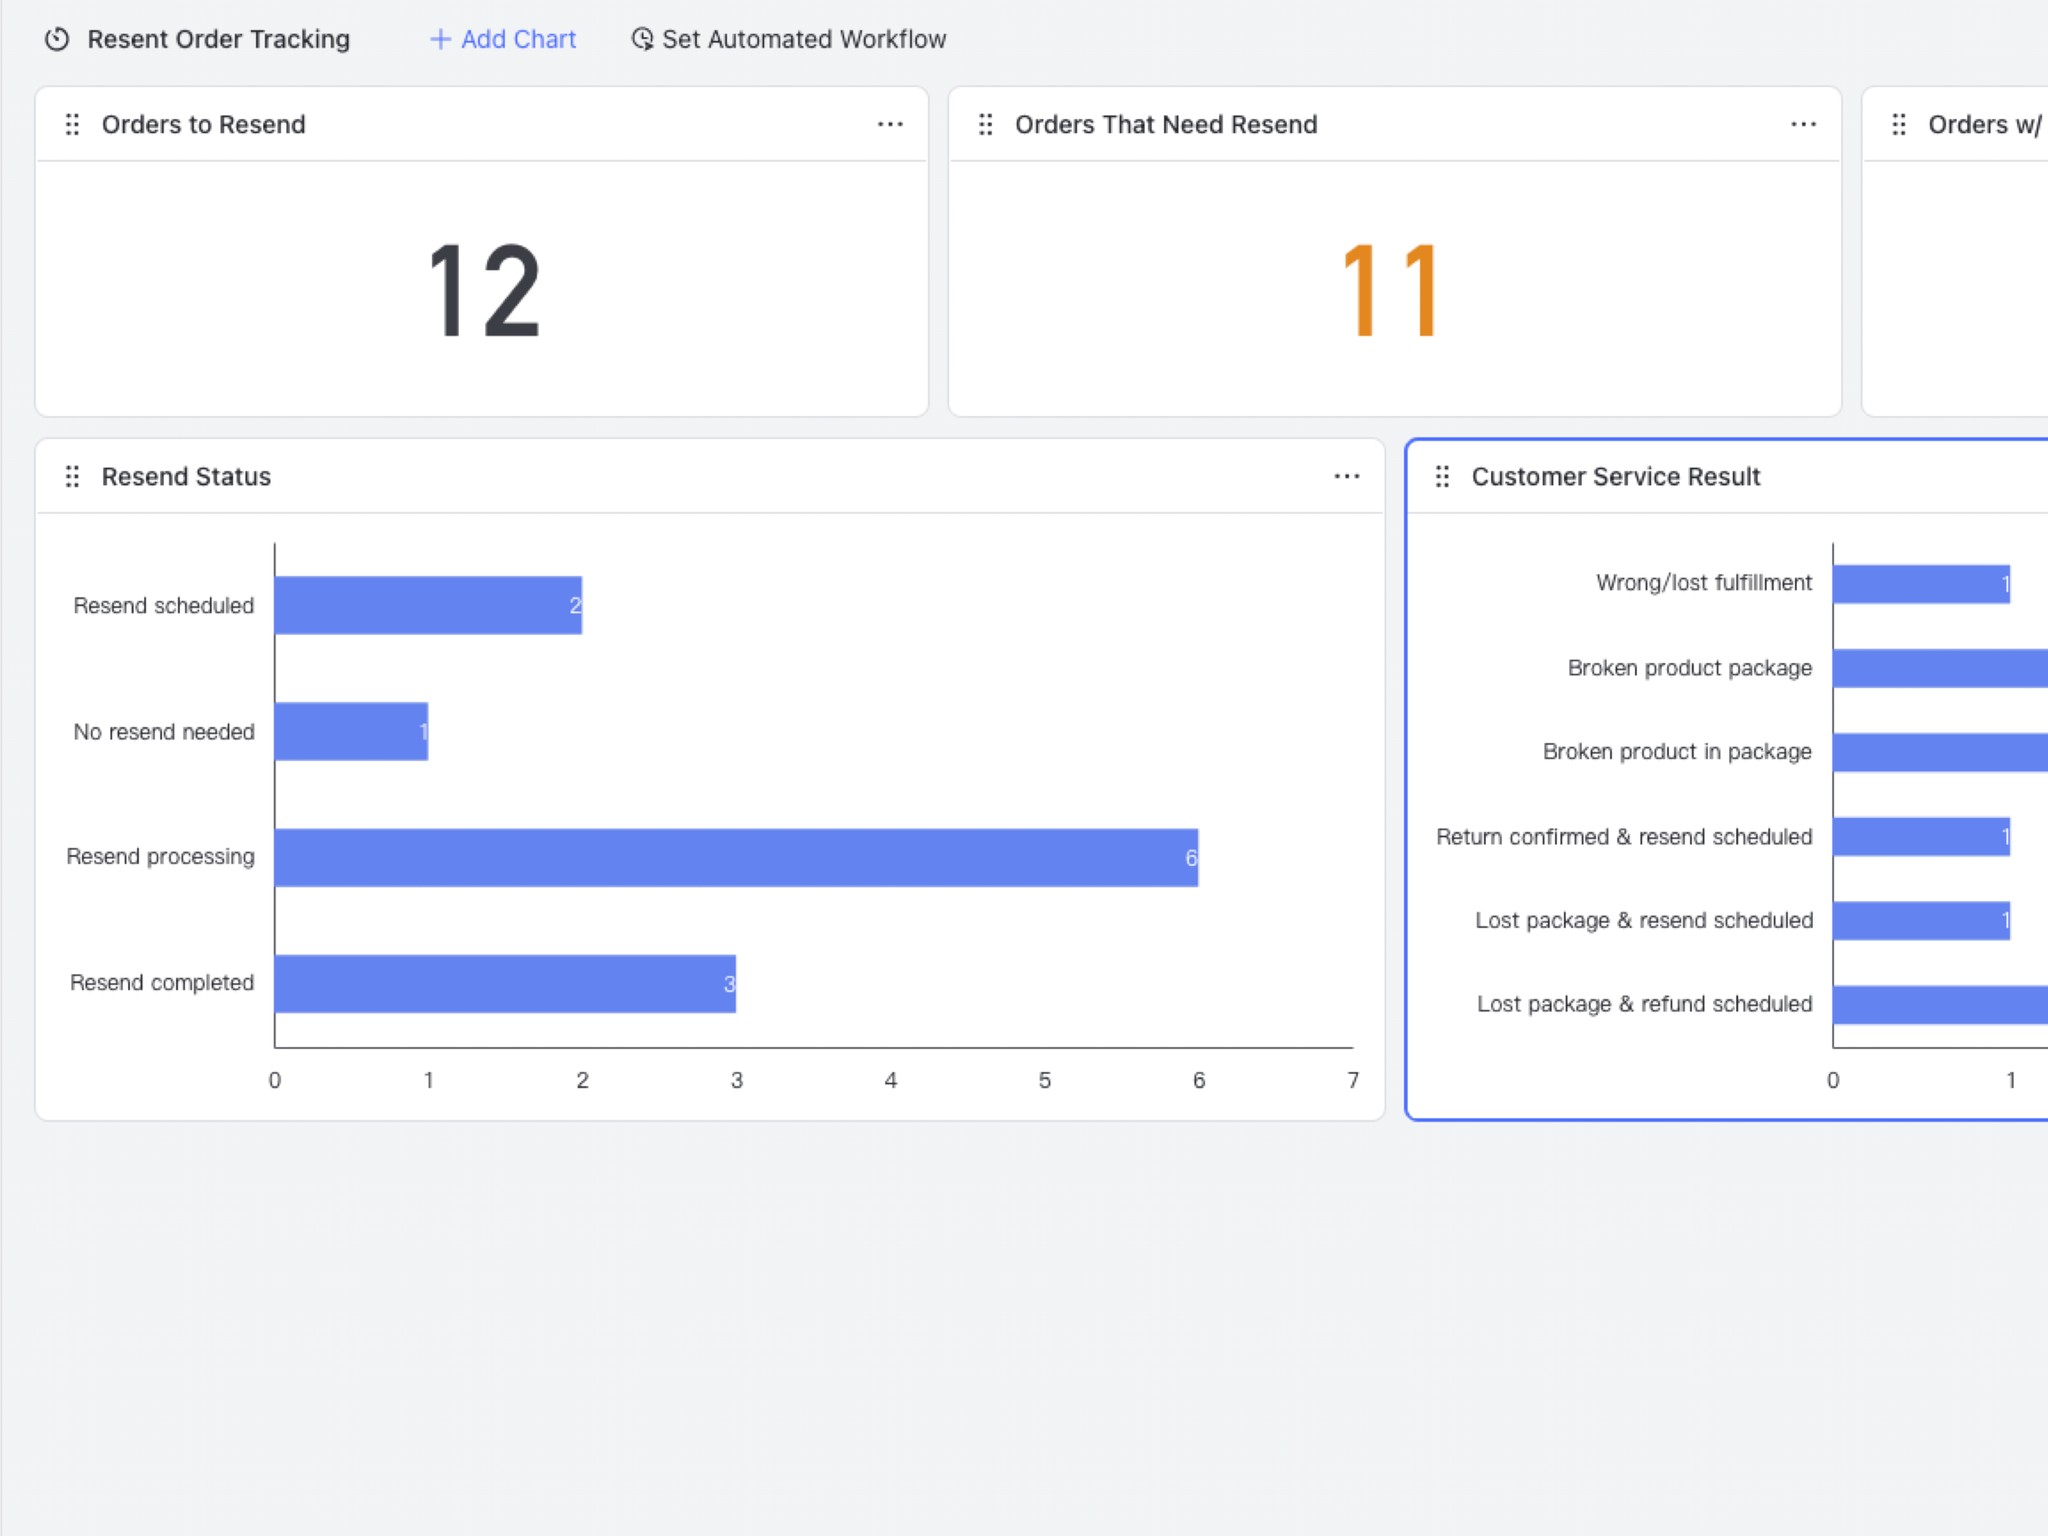Image resolution: width=2048 pixels, height=1536 pixels.
Task: Open the Orders That Need Resend options menu
Action: 1803,124
